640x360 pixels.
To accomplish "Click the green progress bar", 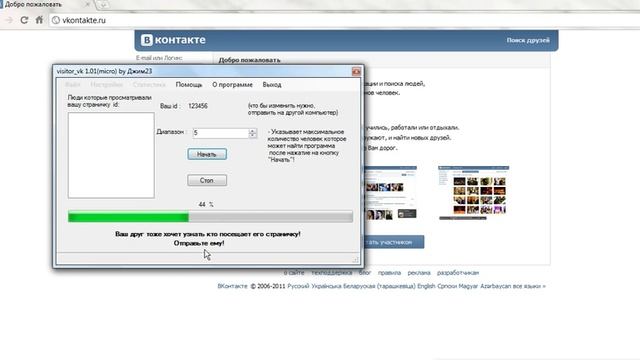I will point(210,217).
